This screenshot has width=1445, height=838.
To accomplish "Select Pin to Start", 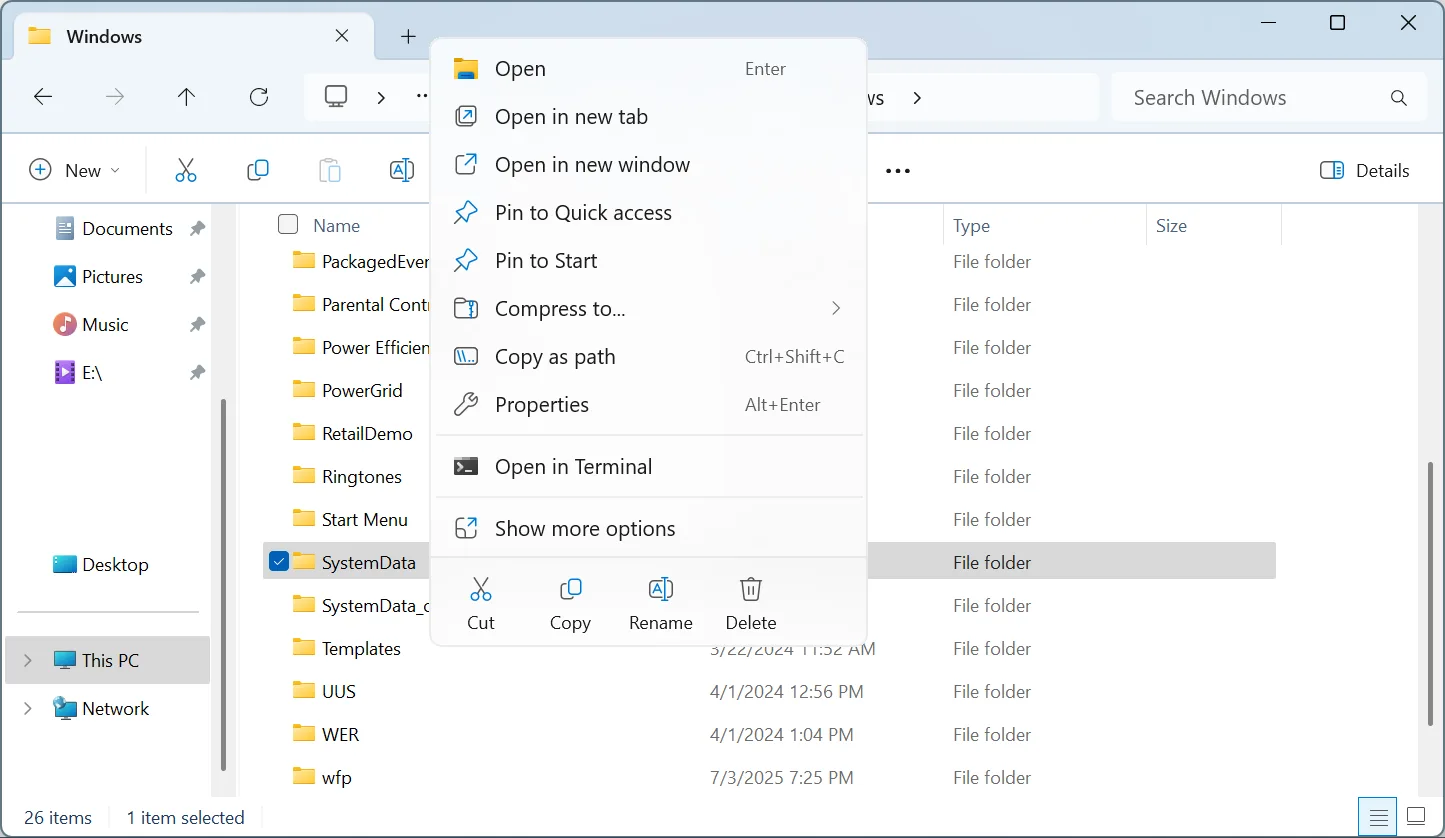I will (x=648, y=261).
